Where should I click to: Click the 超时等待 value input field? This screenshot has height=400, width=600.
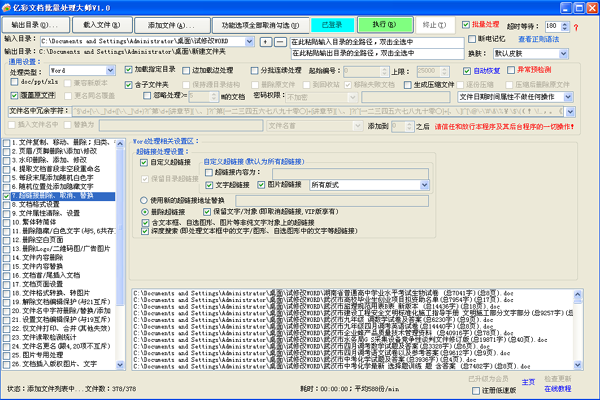[554, 23]
